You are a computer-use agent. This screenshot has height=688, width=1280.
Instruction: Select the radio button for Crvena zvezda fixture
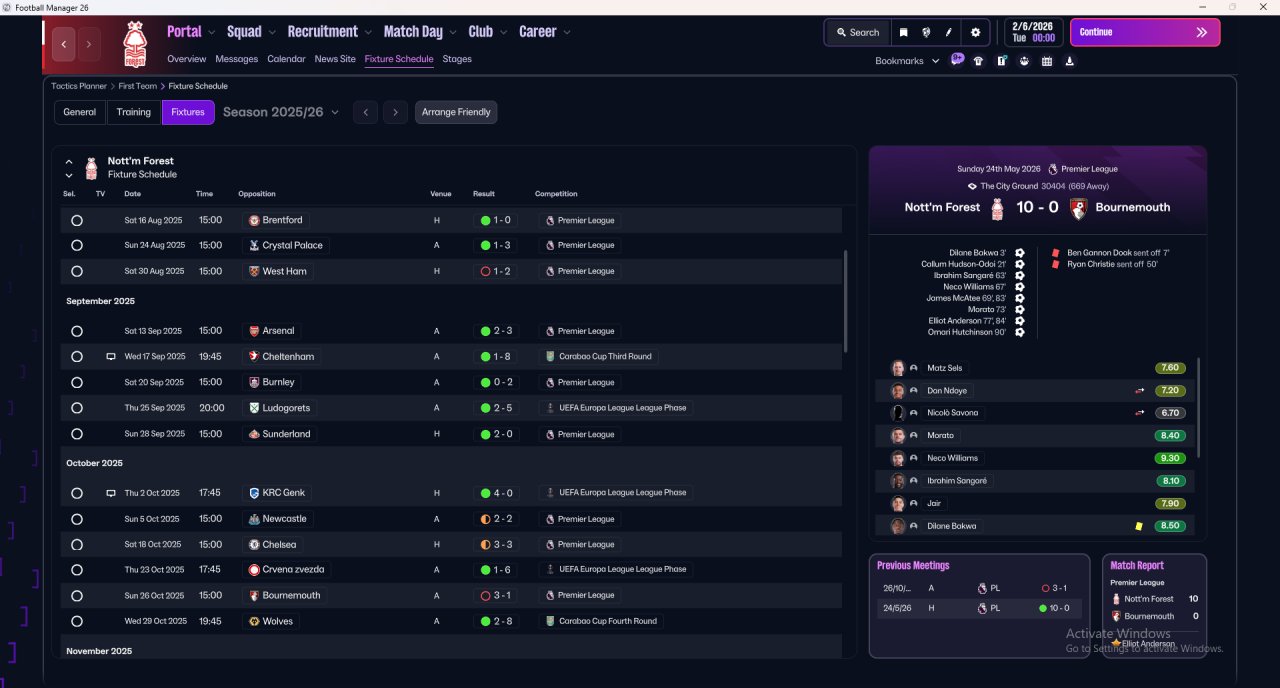tap(77, 570)
